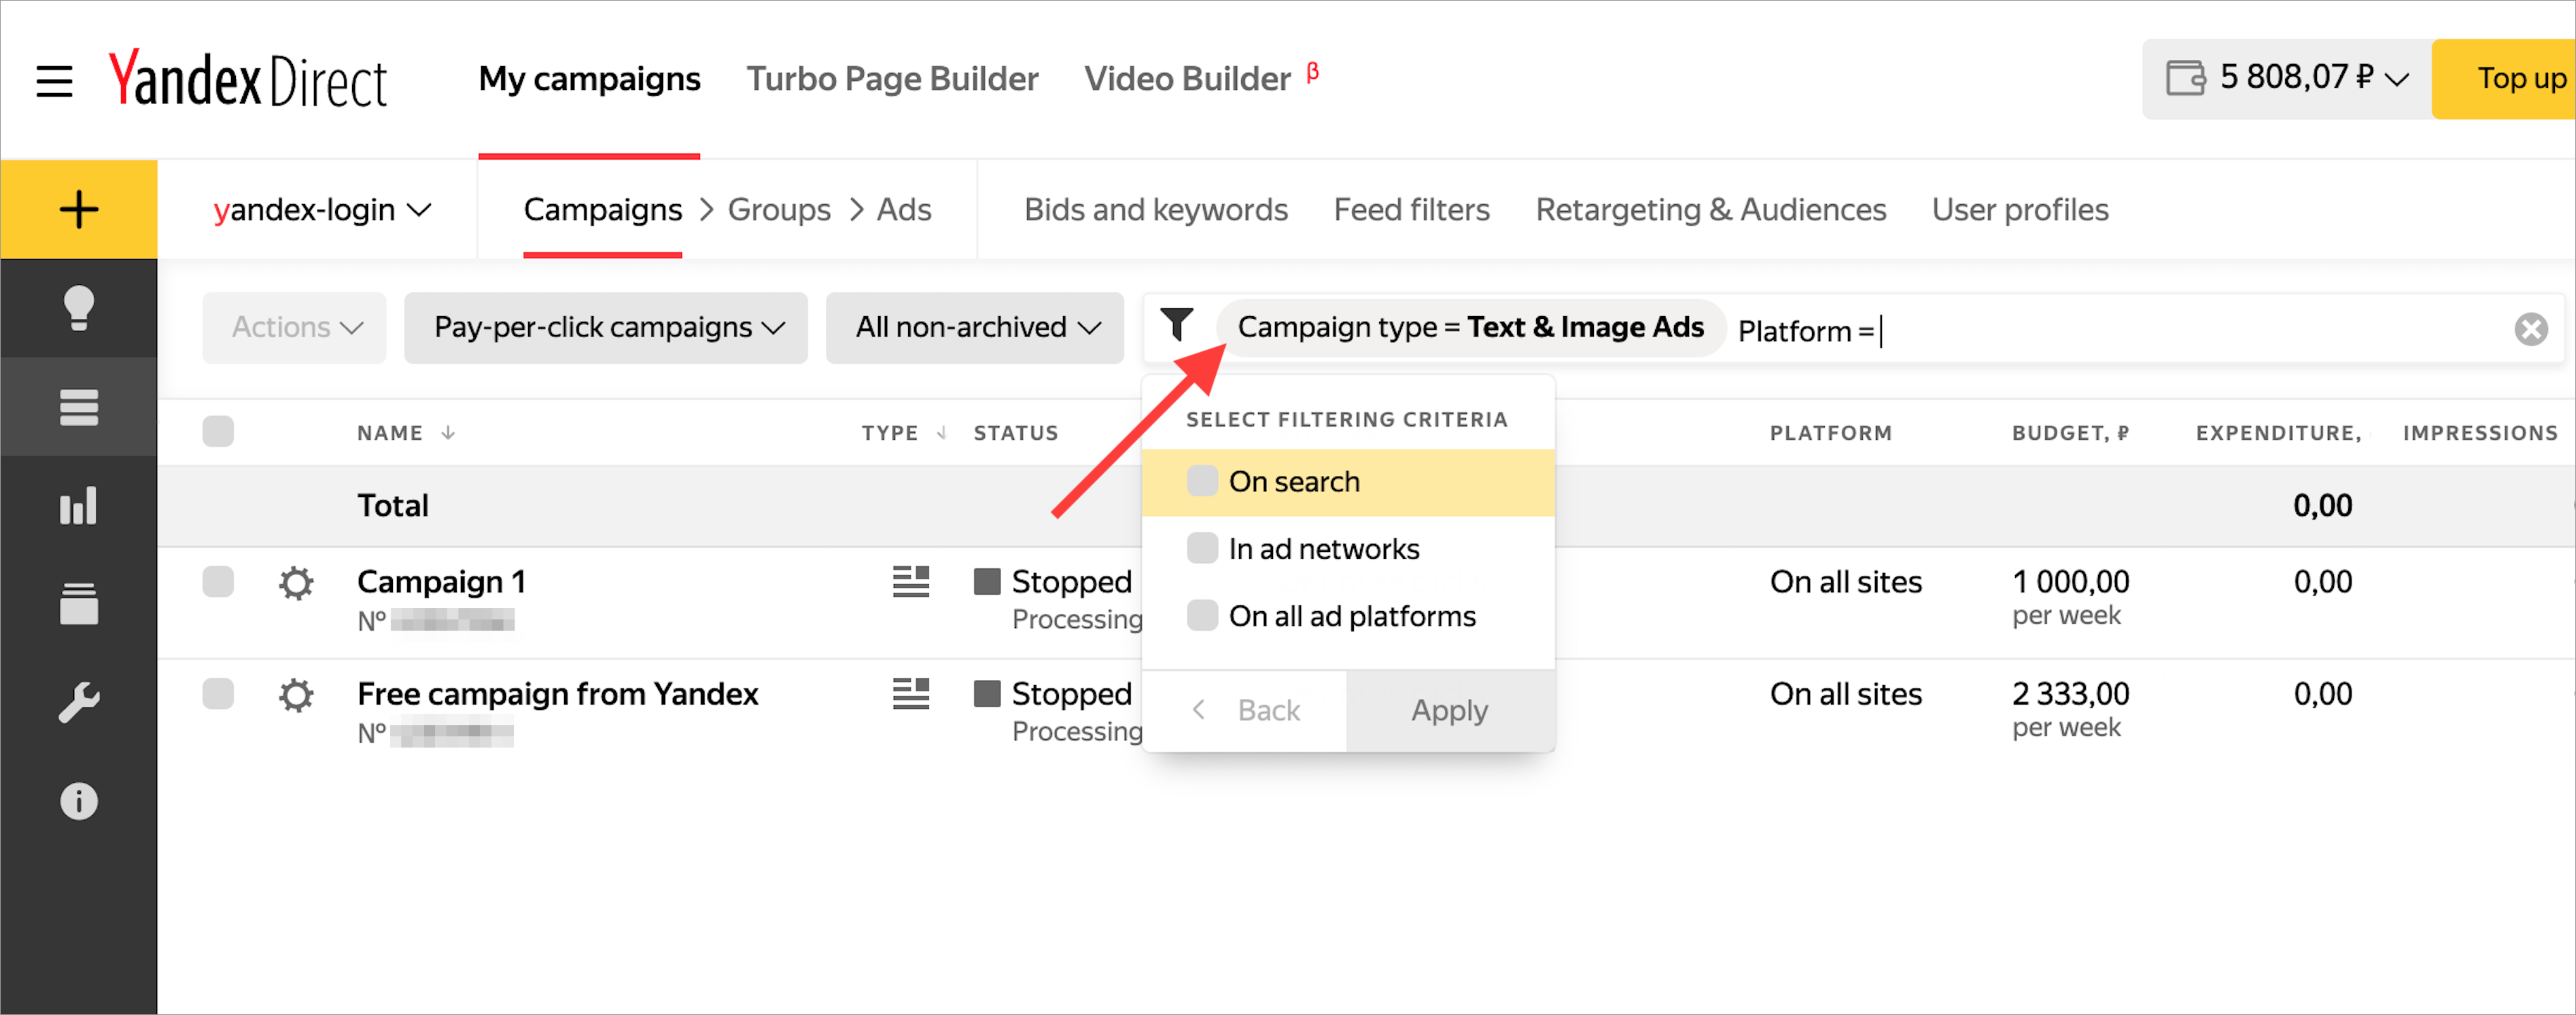
Task: Open the library stack sidebar icon
Action: tap(79, 603)
